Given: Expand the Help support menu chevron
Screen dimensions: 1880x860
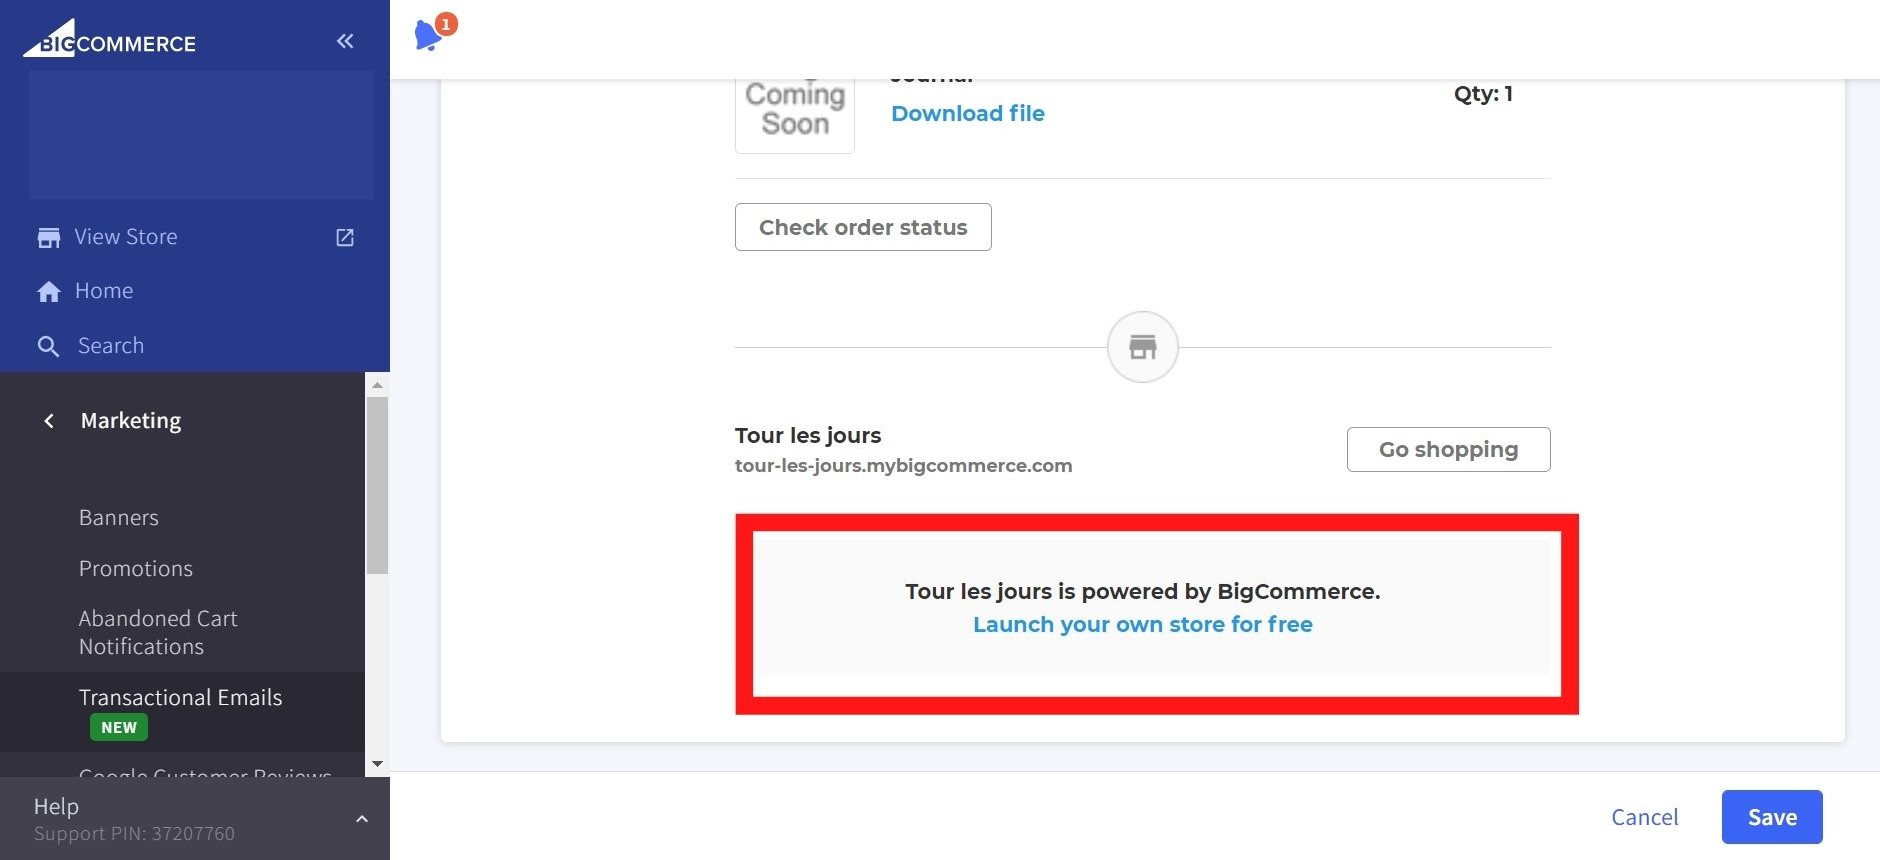Looking at the screenshot, I should click(x=362, y=819).
